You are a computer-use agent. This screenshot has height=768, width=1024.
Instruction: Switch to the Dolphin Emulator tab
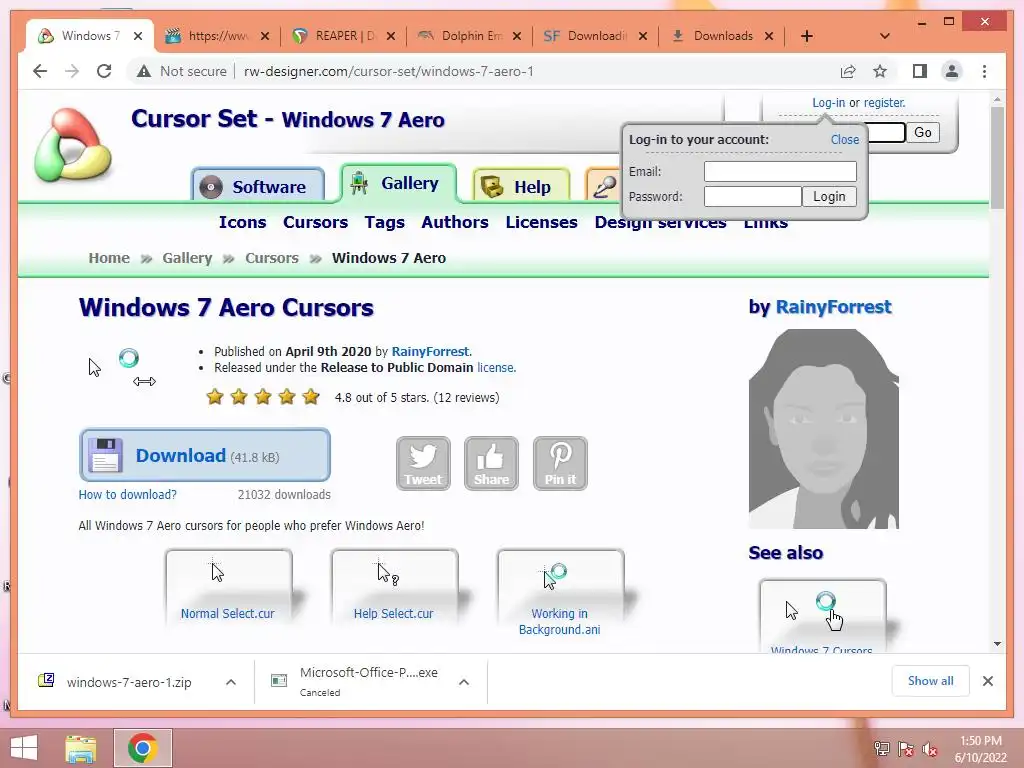(469, 36)
